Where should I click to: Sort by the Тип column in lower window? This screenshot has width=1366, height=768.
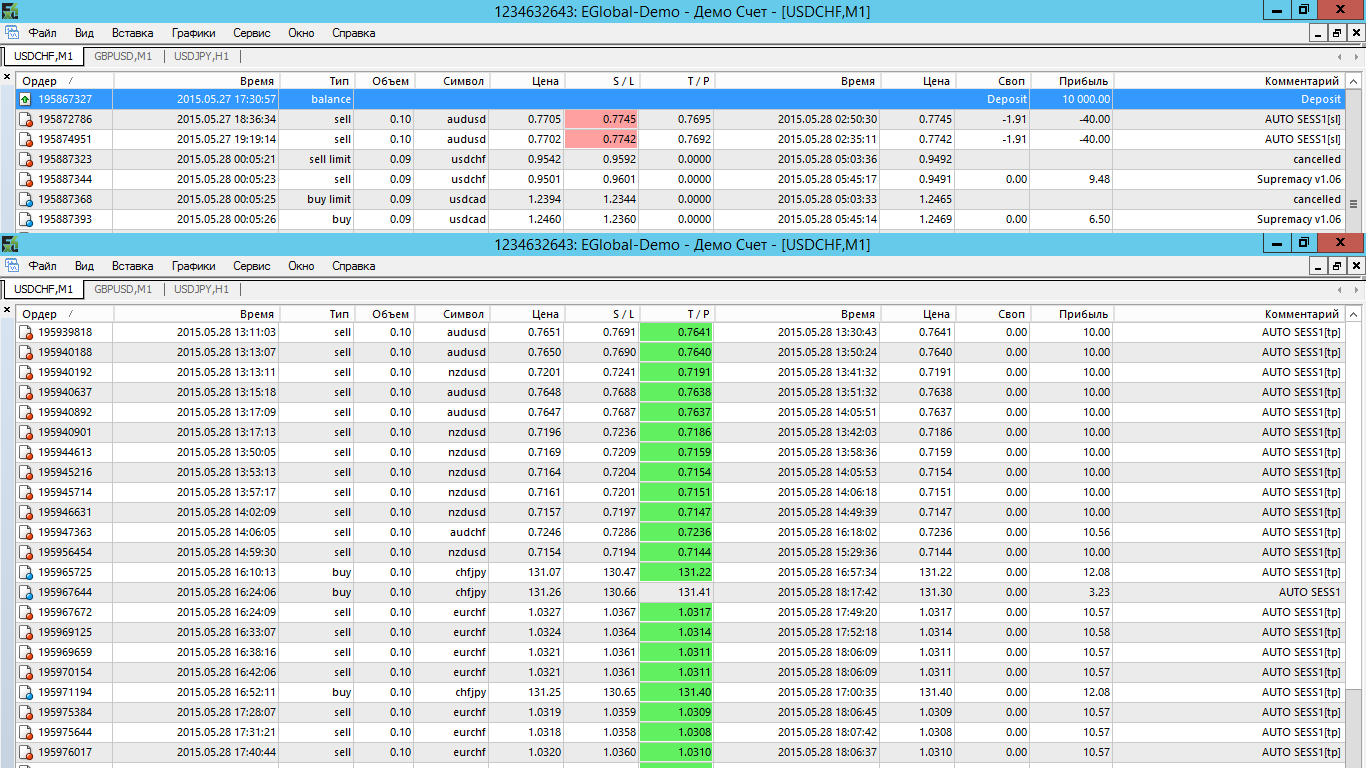click(x=317, y=314)
